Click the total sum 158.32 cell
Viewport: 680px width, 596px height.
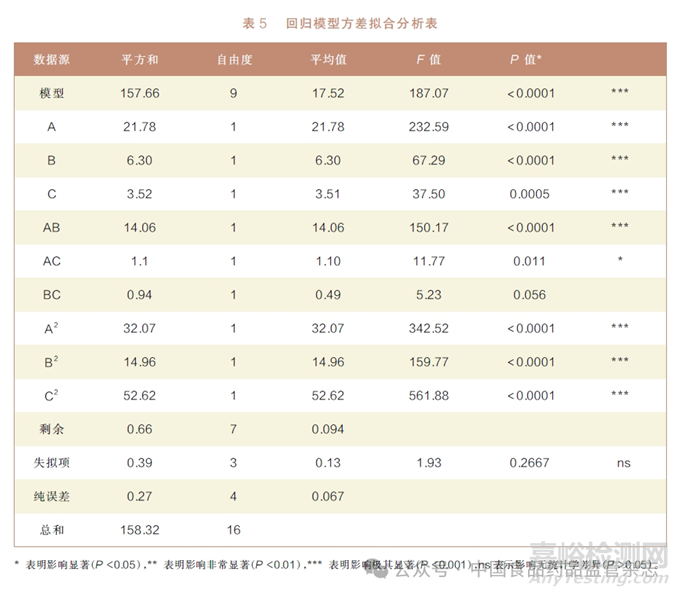(139, 530)
